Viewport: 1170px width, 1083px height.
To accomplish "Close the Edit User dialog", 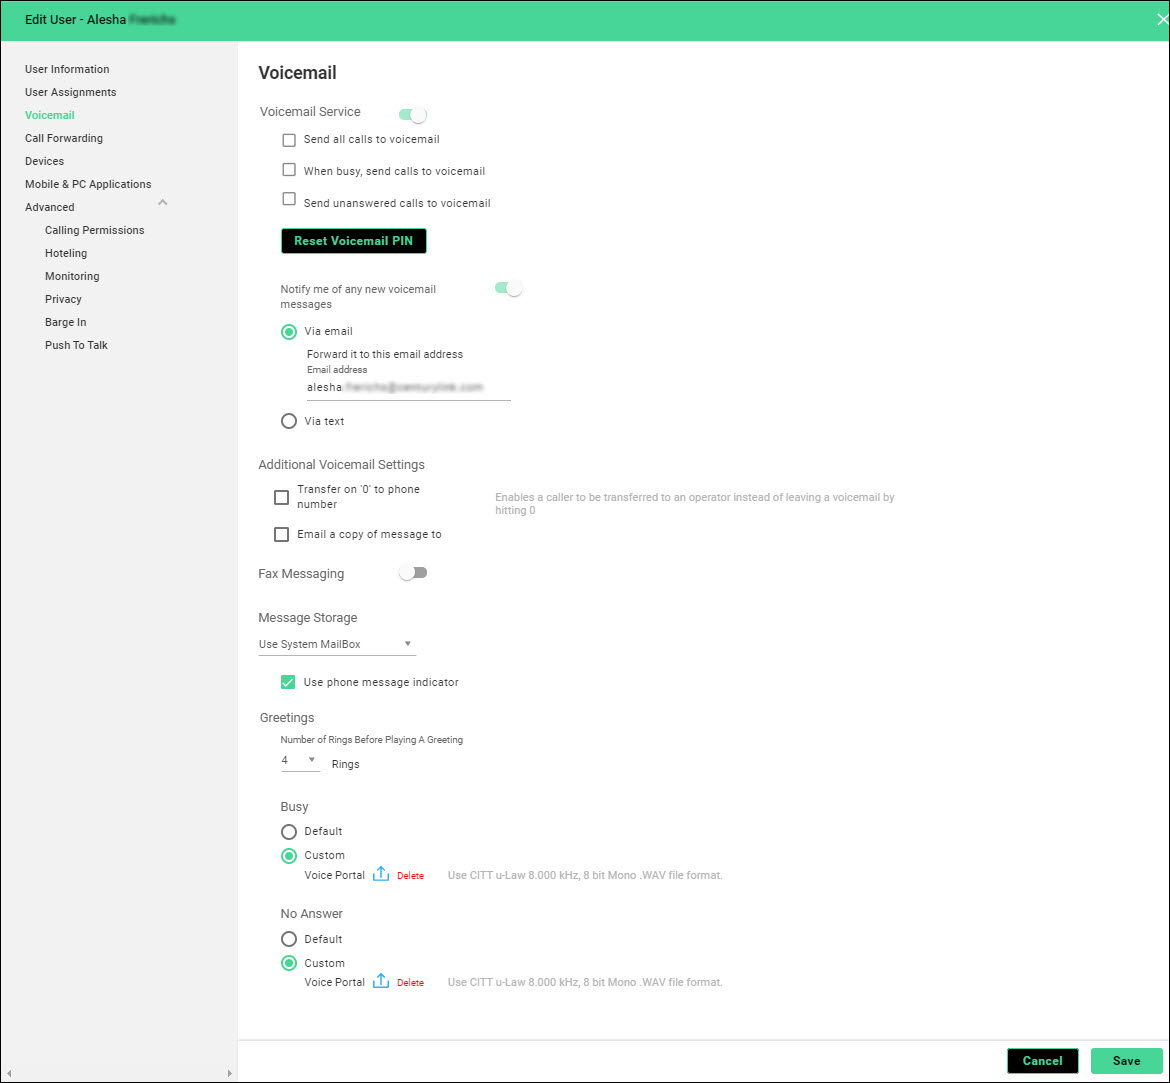I will [x=1162, y=19].
